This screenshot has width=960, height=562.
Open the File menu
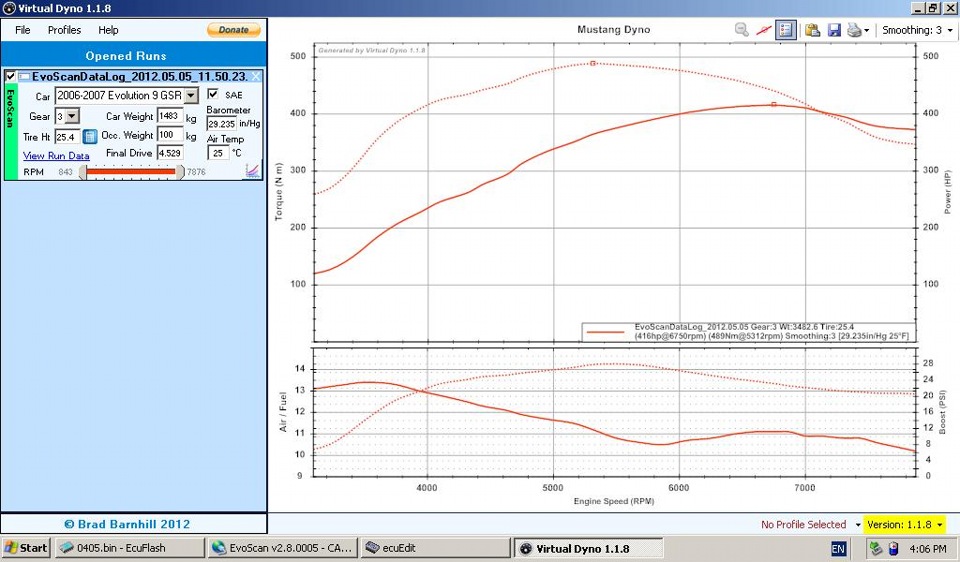click(23, 30)
